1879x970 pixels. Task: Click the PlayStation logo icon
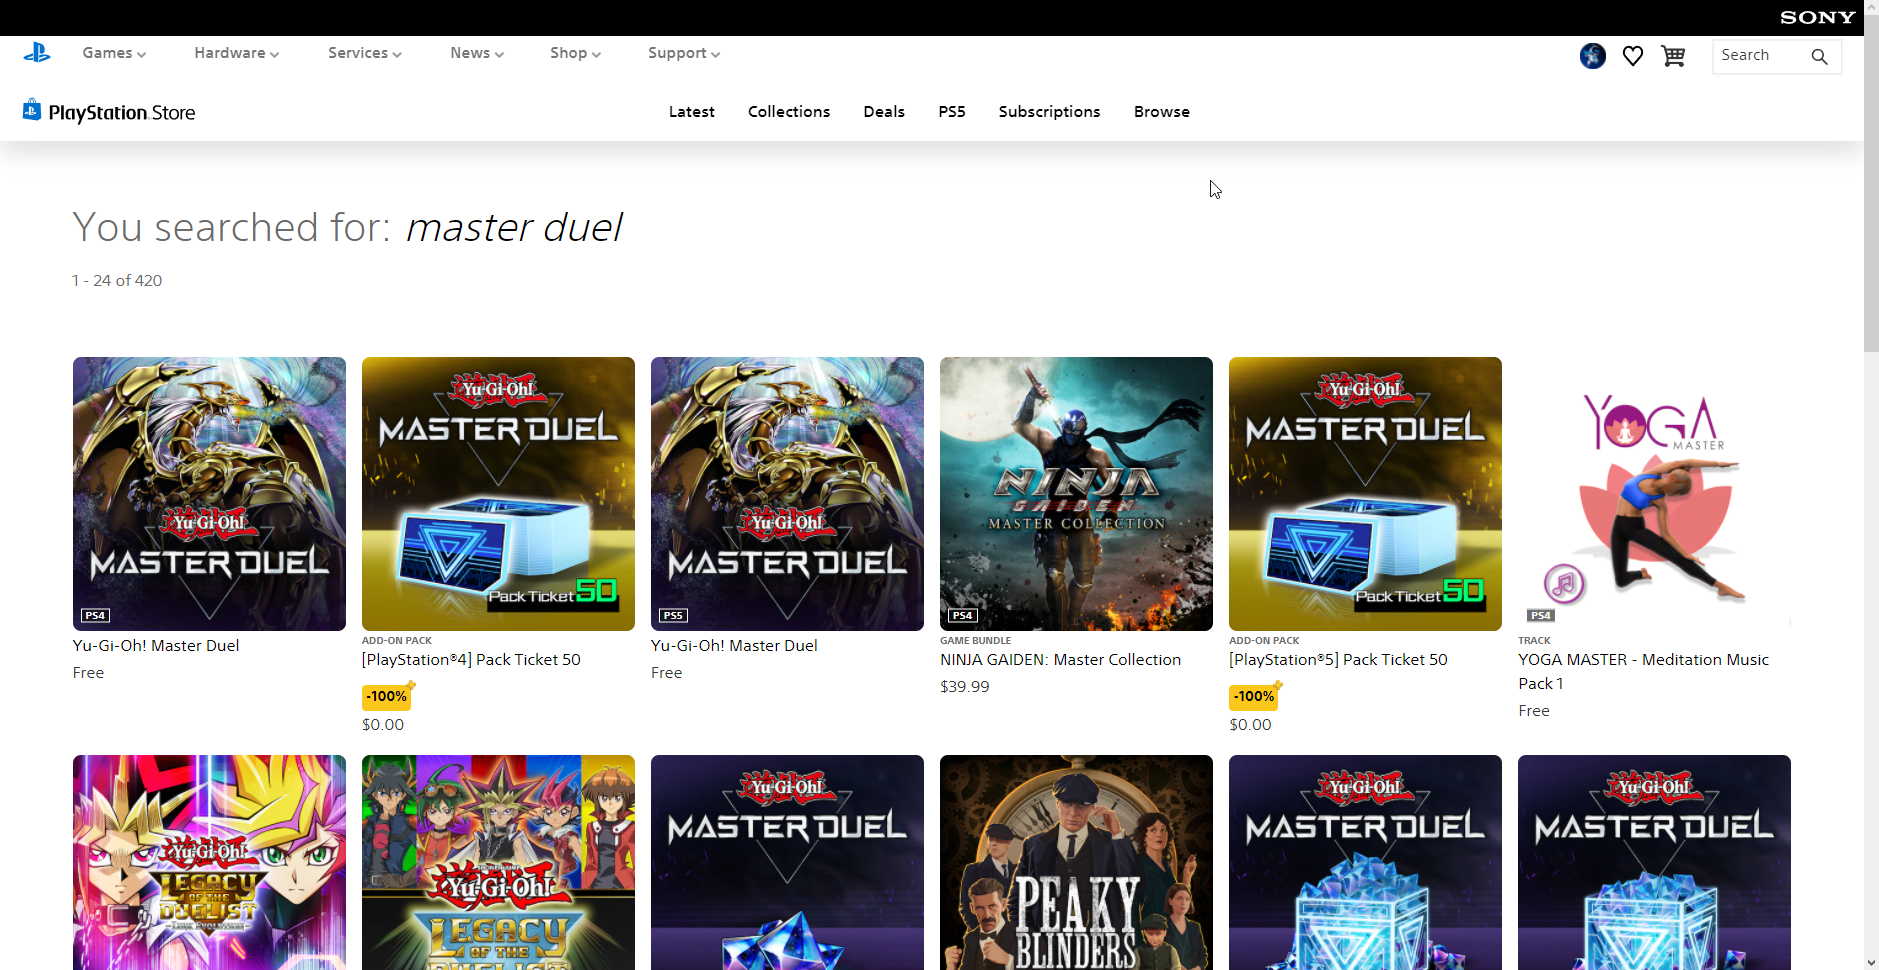coord(37,53)
